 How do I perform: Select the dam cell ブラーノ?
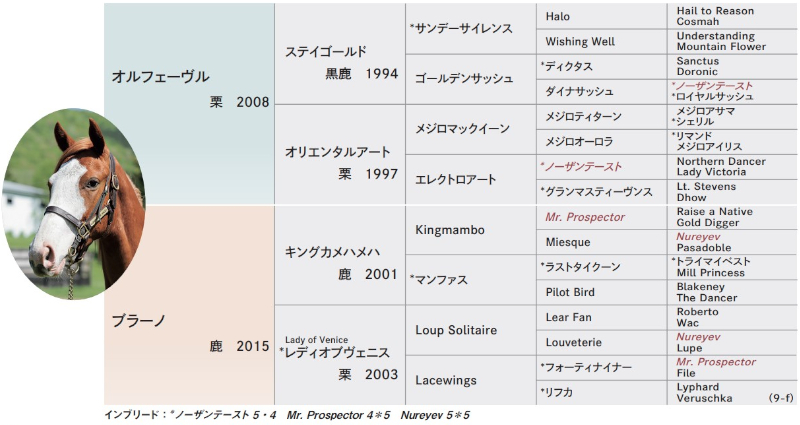[189, 305]
